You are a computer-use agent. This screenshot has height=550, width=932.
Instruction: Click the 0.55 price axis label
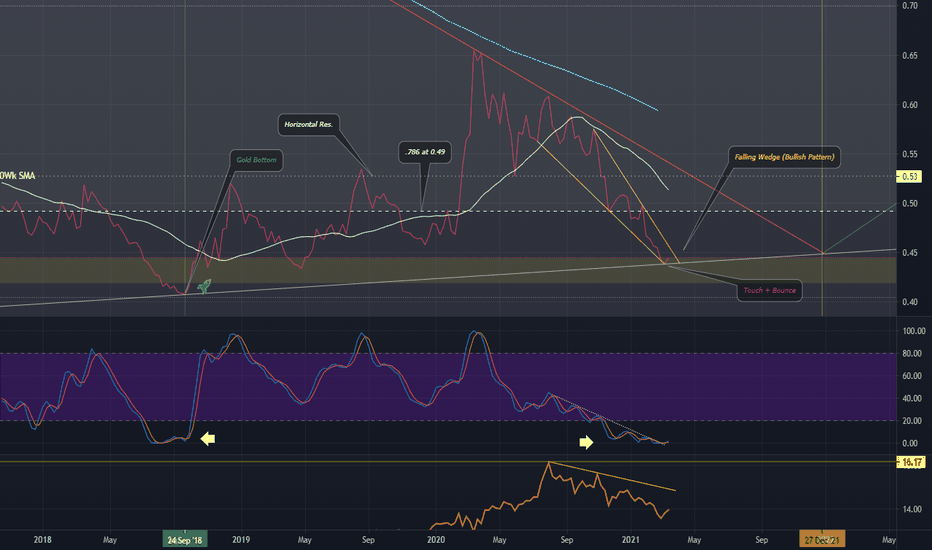(909, 155)
